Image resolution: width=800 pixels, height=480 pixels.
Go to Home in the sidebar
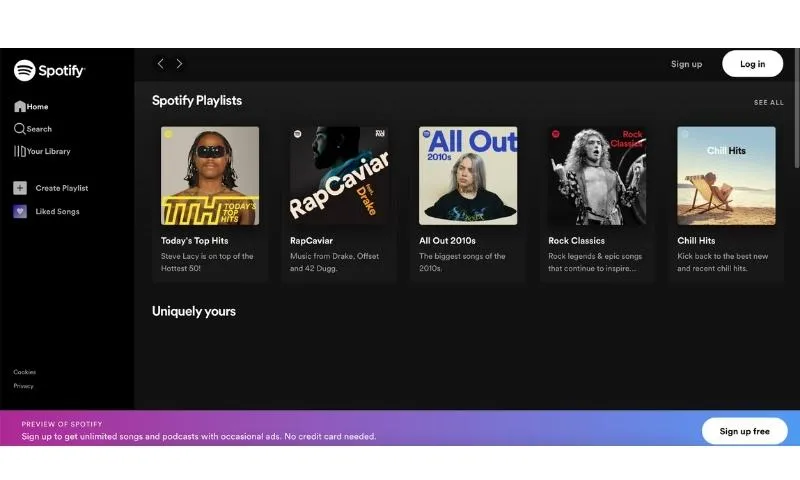(31, 107)
